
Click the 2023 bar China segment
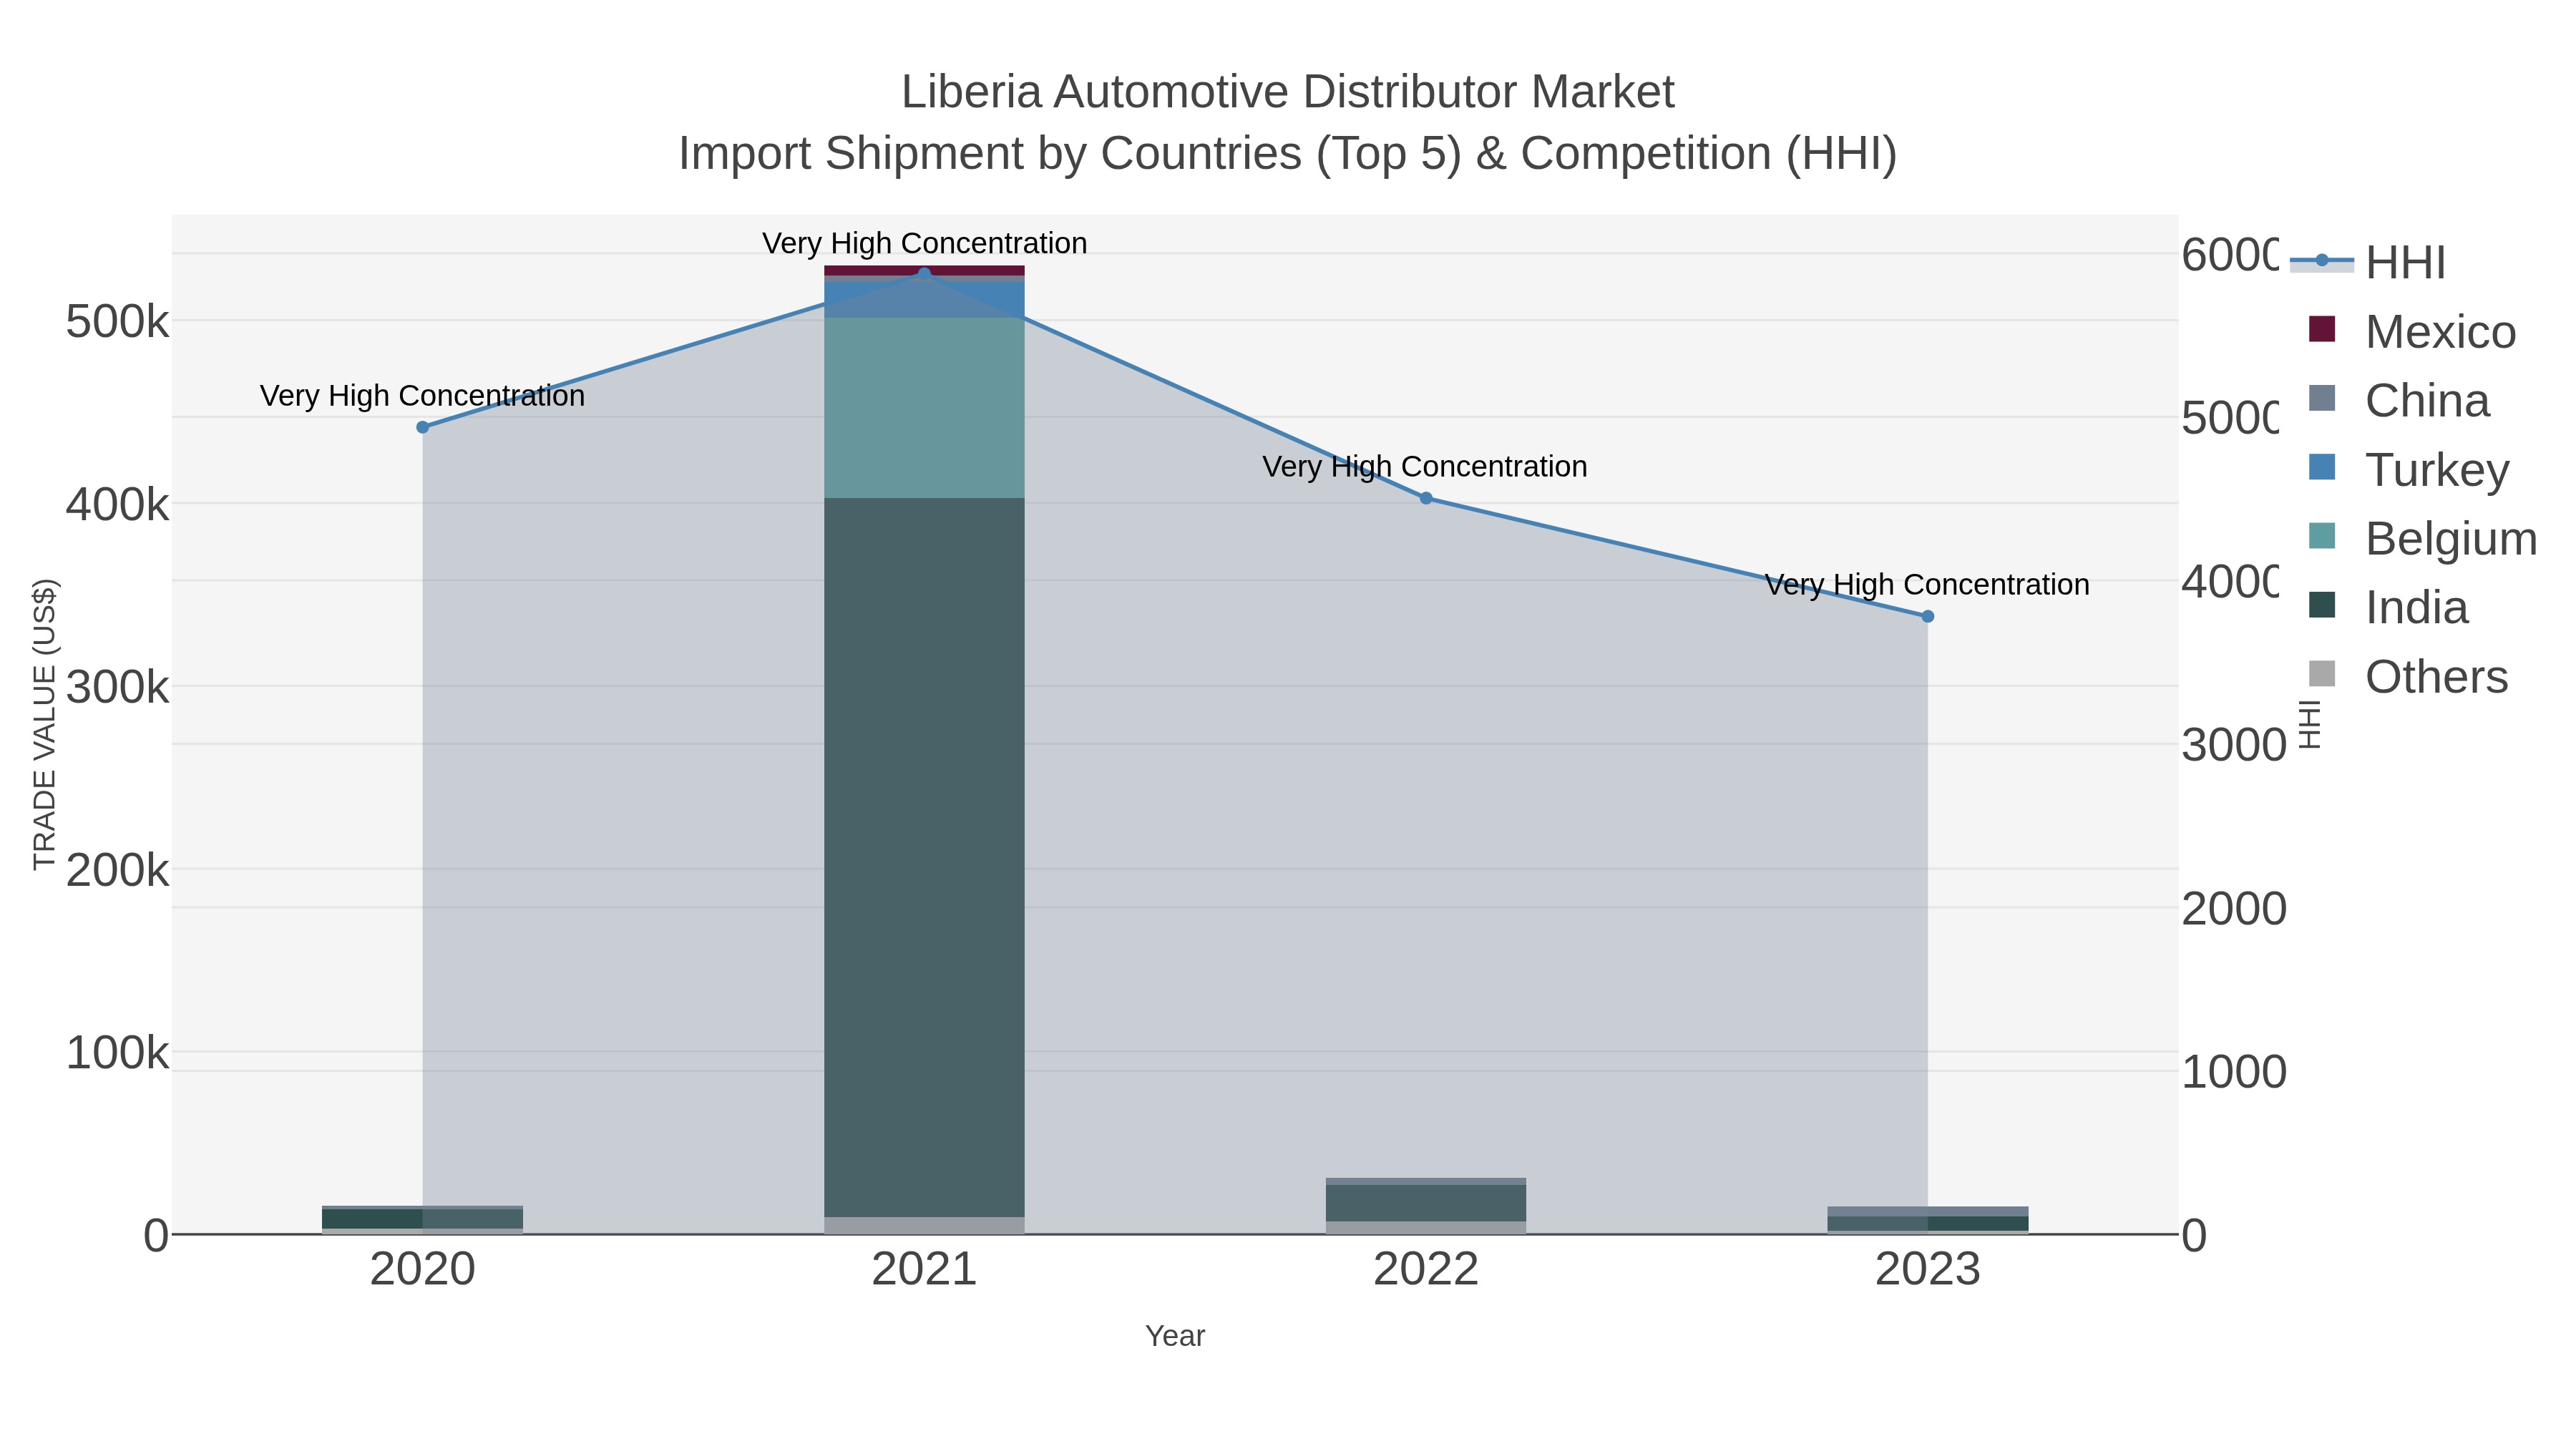(1928, 1211)
